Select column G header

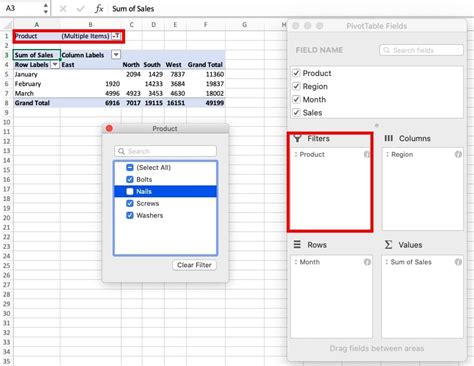pos(245,25)
